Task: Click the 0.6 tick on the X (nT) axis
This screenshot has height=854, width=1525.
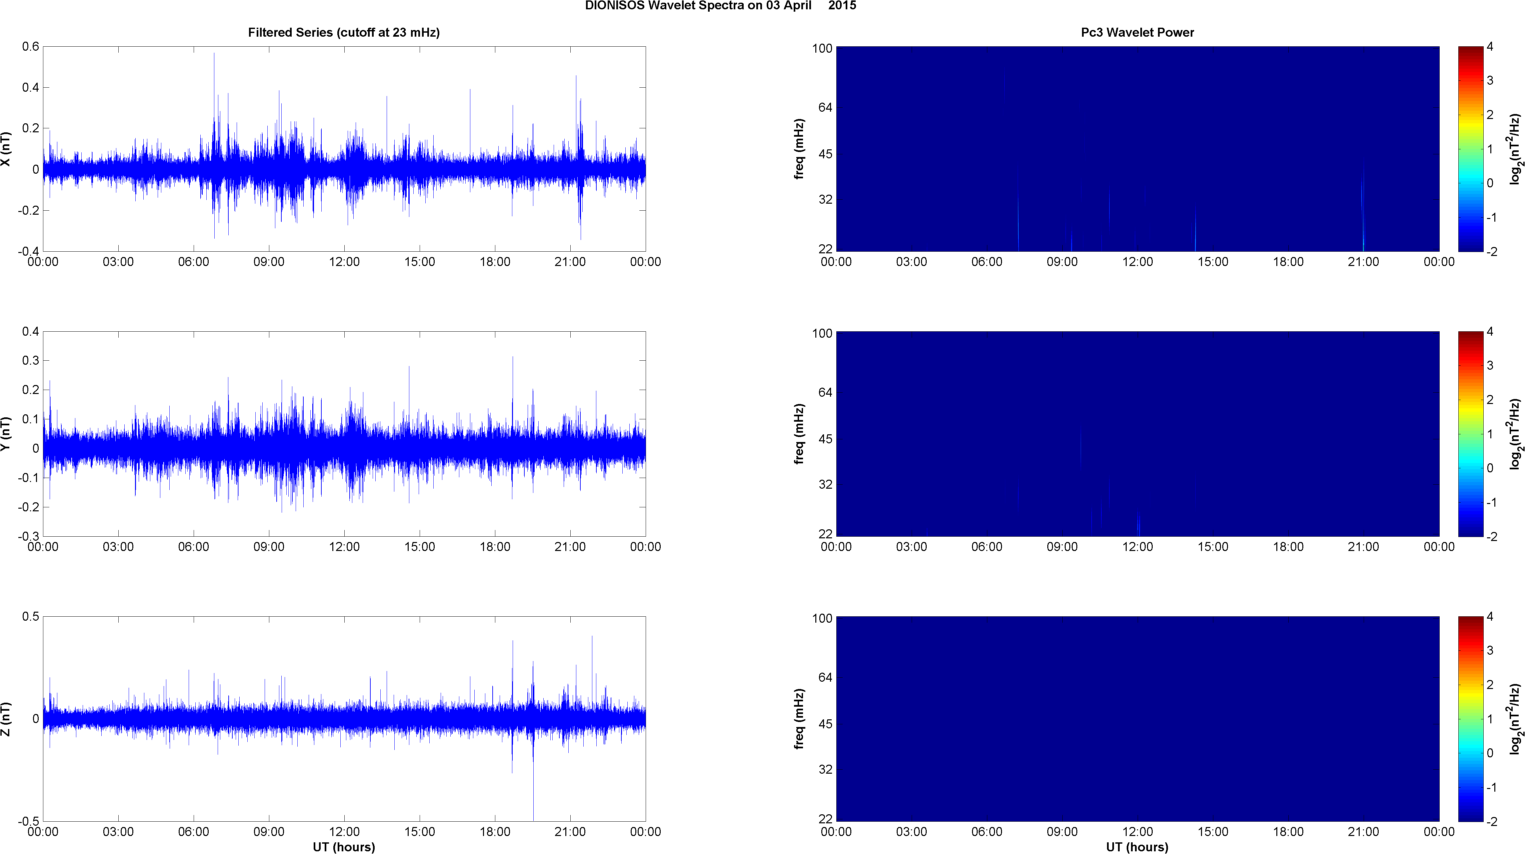Action: [30, 47]
